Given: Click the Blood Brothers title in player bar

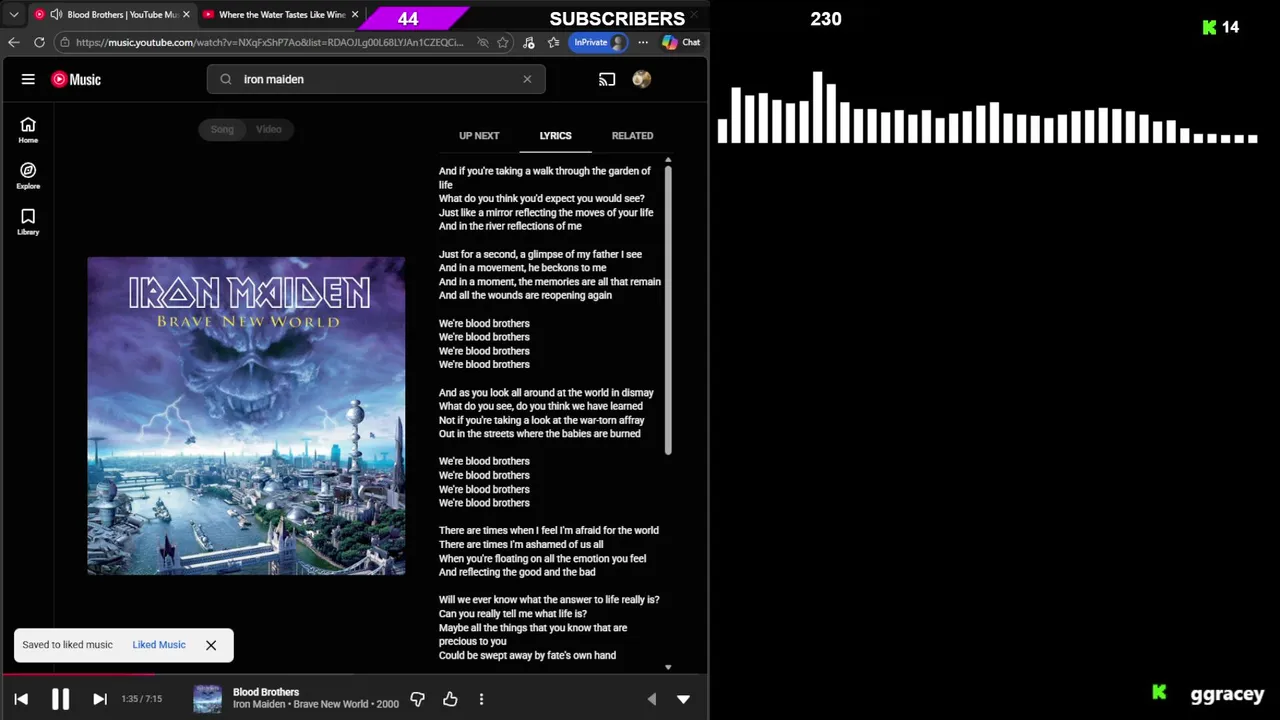Looking at the screenshot, I should click(x=266, y=692).
